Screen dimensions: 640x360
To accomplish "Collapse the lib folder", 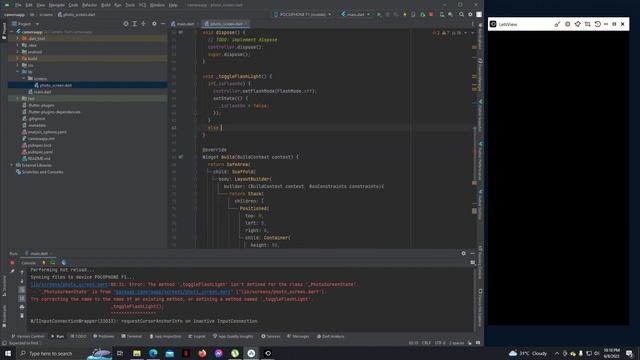I will point(18,72).
